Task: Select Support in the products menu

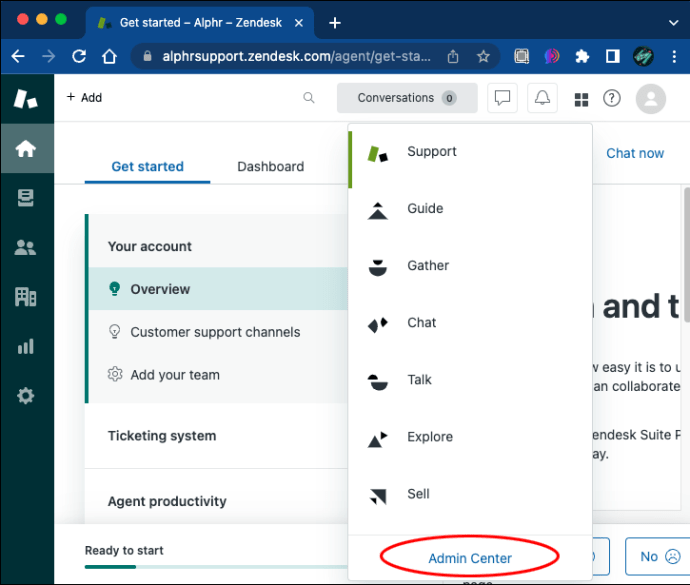Action: click(x=470, y=152)
